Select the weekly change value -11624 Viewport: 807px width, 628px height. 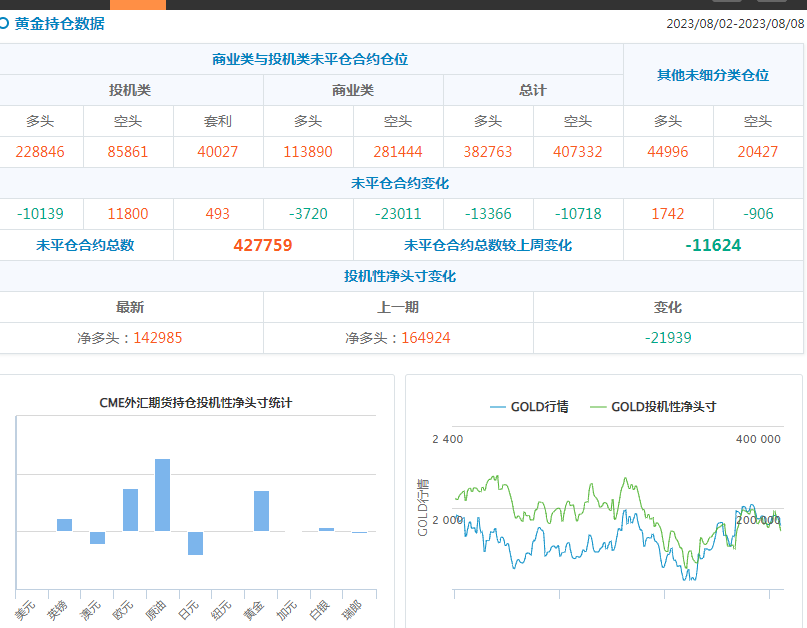coord(713,245)
